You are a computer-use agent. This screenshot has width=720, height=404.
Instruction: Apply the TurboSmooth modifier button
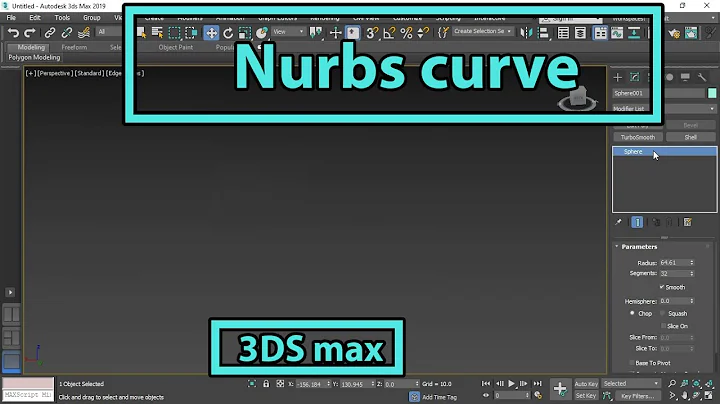[638, 137]
